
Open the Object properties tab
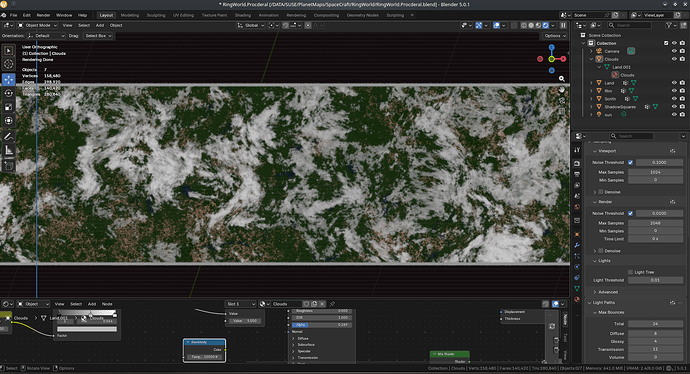pos(577,234)
